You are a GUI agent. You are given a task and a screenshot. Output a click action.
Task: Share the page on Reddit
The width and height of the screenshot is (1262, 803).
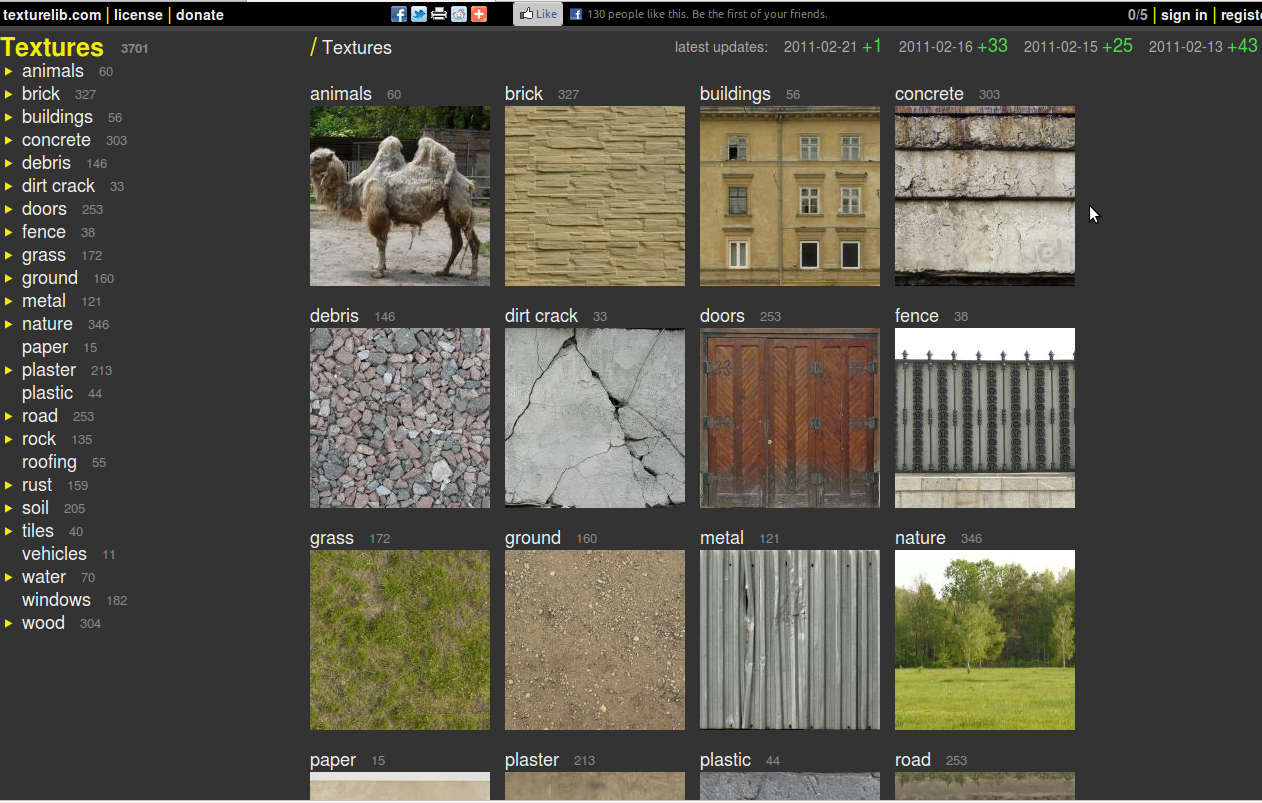click(x=459, y=14)
